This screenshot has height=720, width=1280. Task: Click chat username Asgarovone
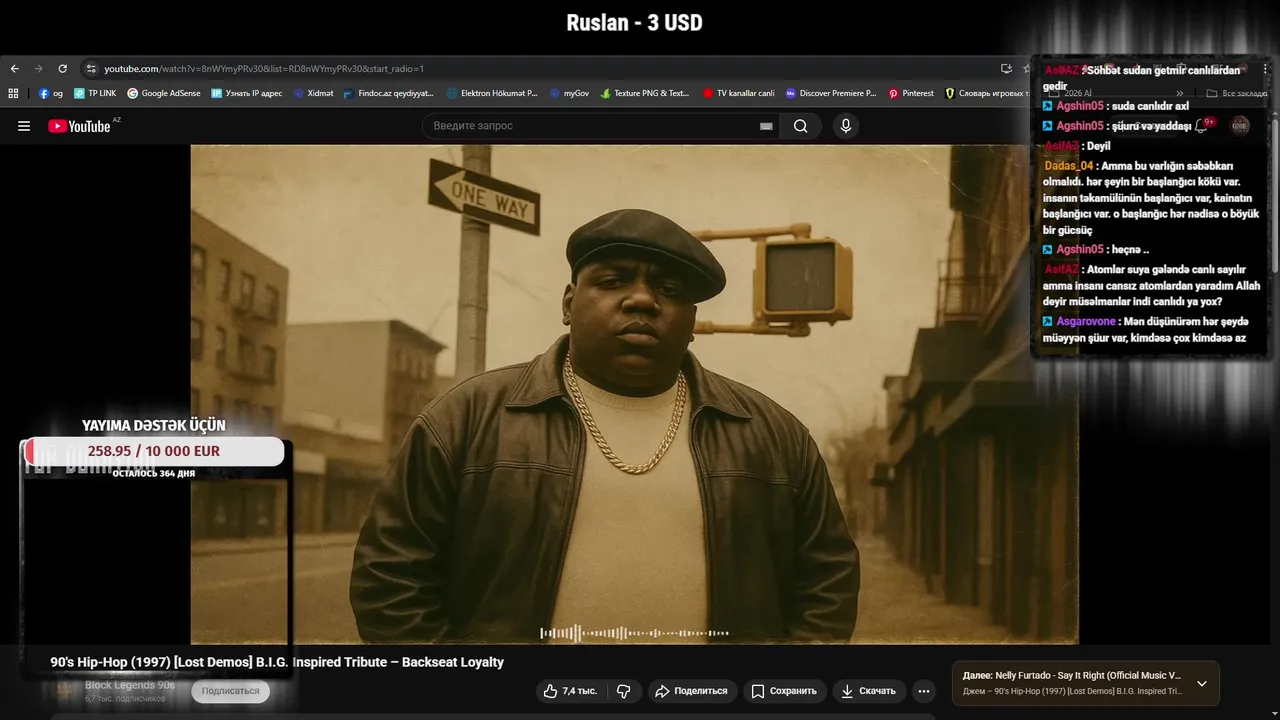1086,321
